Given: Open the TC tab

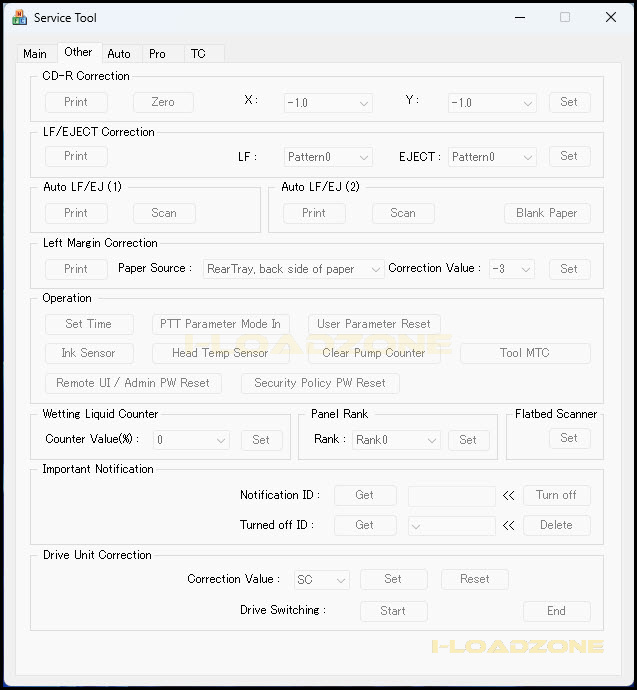Looking at the screenshot, I should pos(198,54).
